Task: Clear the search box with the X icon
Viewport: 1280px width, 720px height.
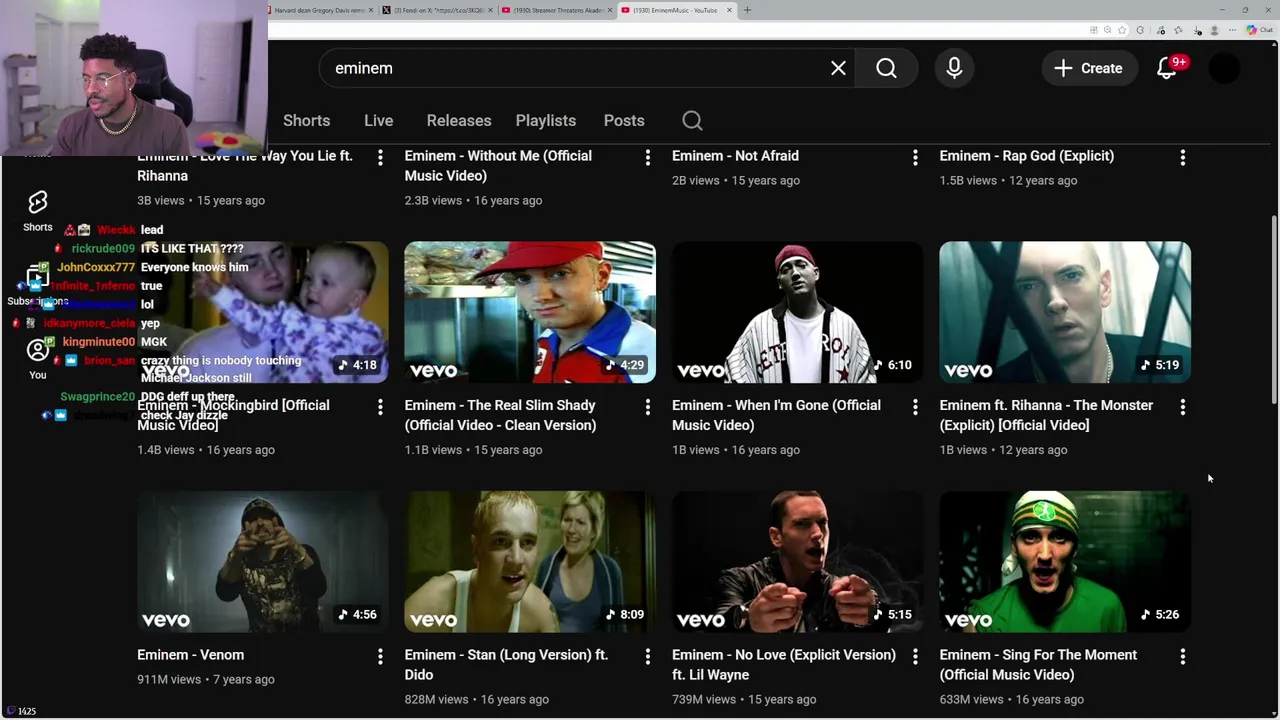Action: pyautogui.click(x=838, y=68)
